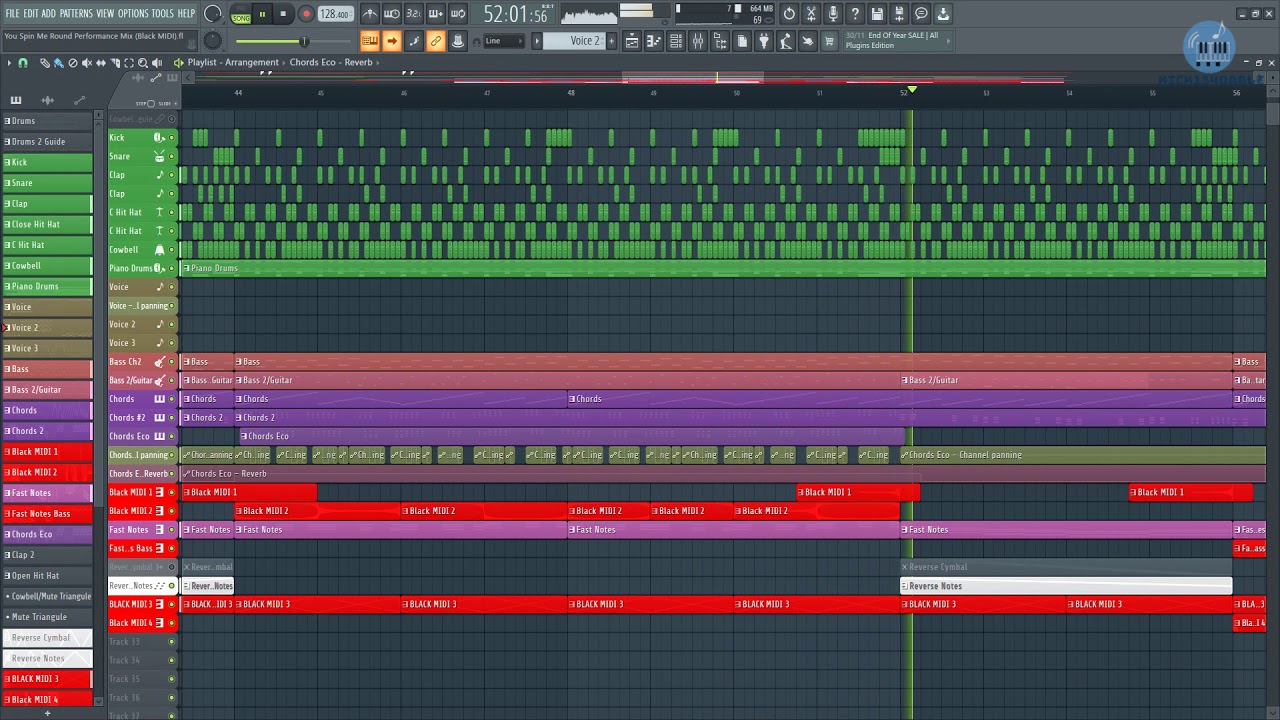Click the add pattern plus button
Image resolution: width=1280 pixels, height=720 pixels.
(x=612, y=41)
